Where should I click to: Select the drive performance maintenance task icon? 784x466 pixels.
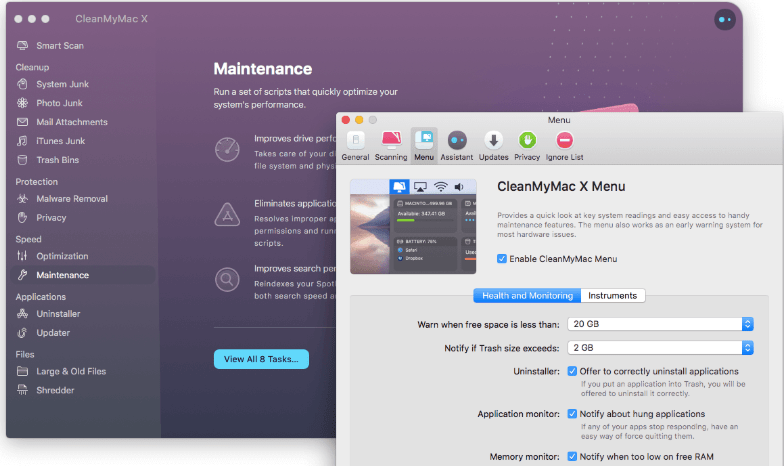[x=227, y=150]
